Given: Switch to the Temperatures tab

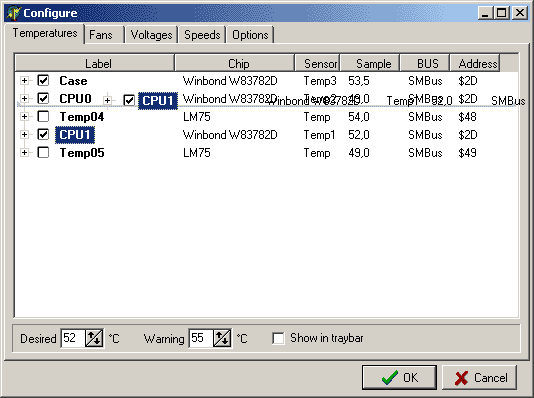Looking at the screenshot, I should tap(45, 33).
